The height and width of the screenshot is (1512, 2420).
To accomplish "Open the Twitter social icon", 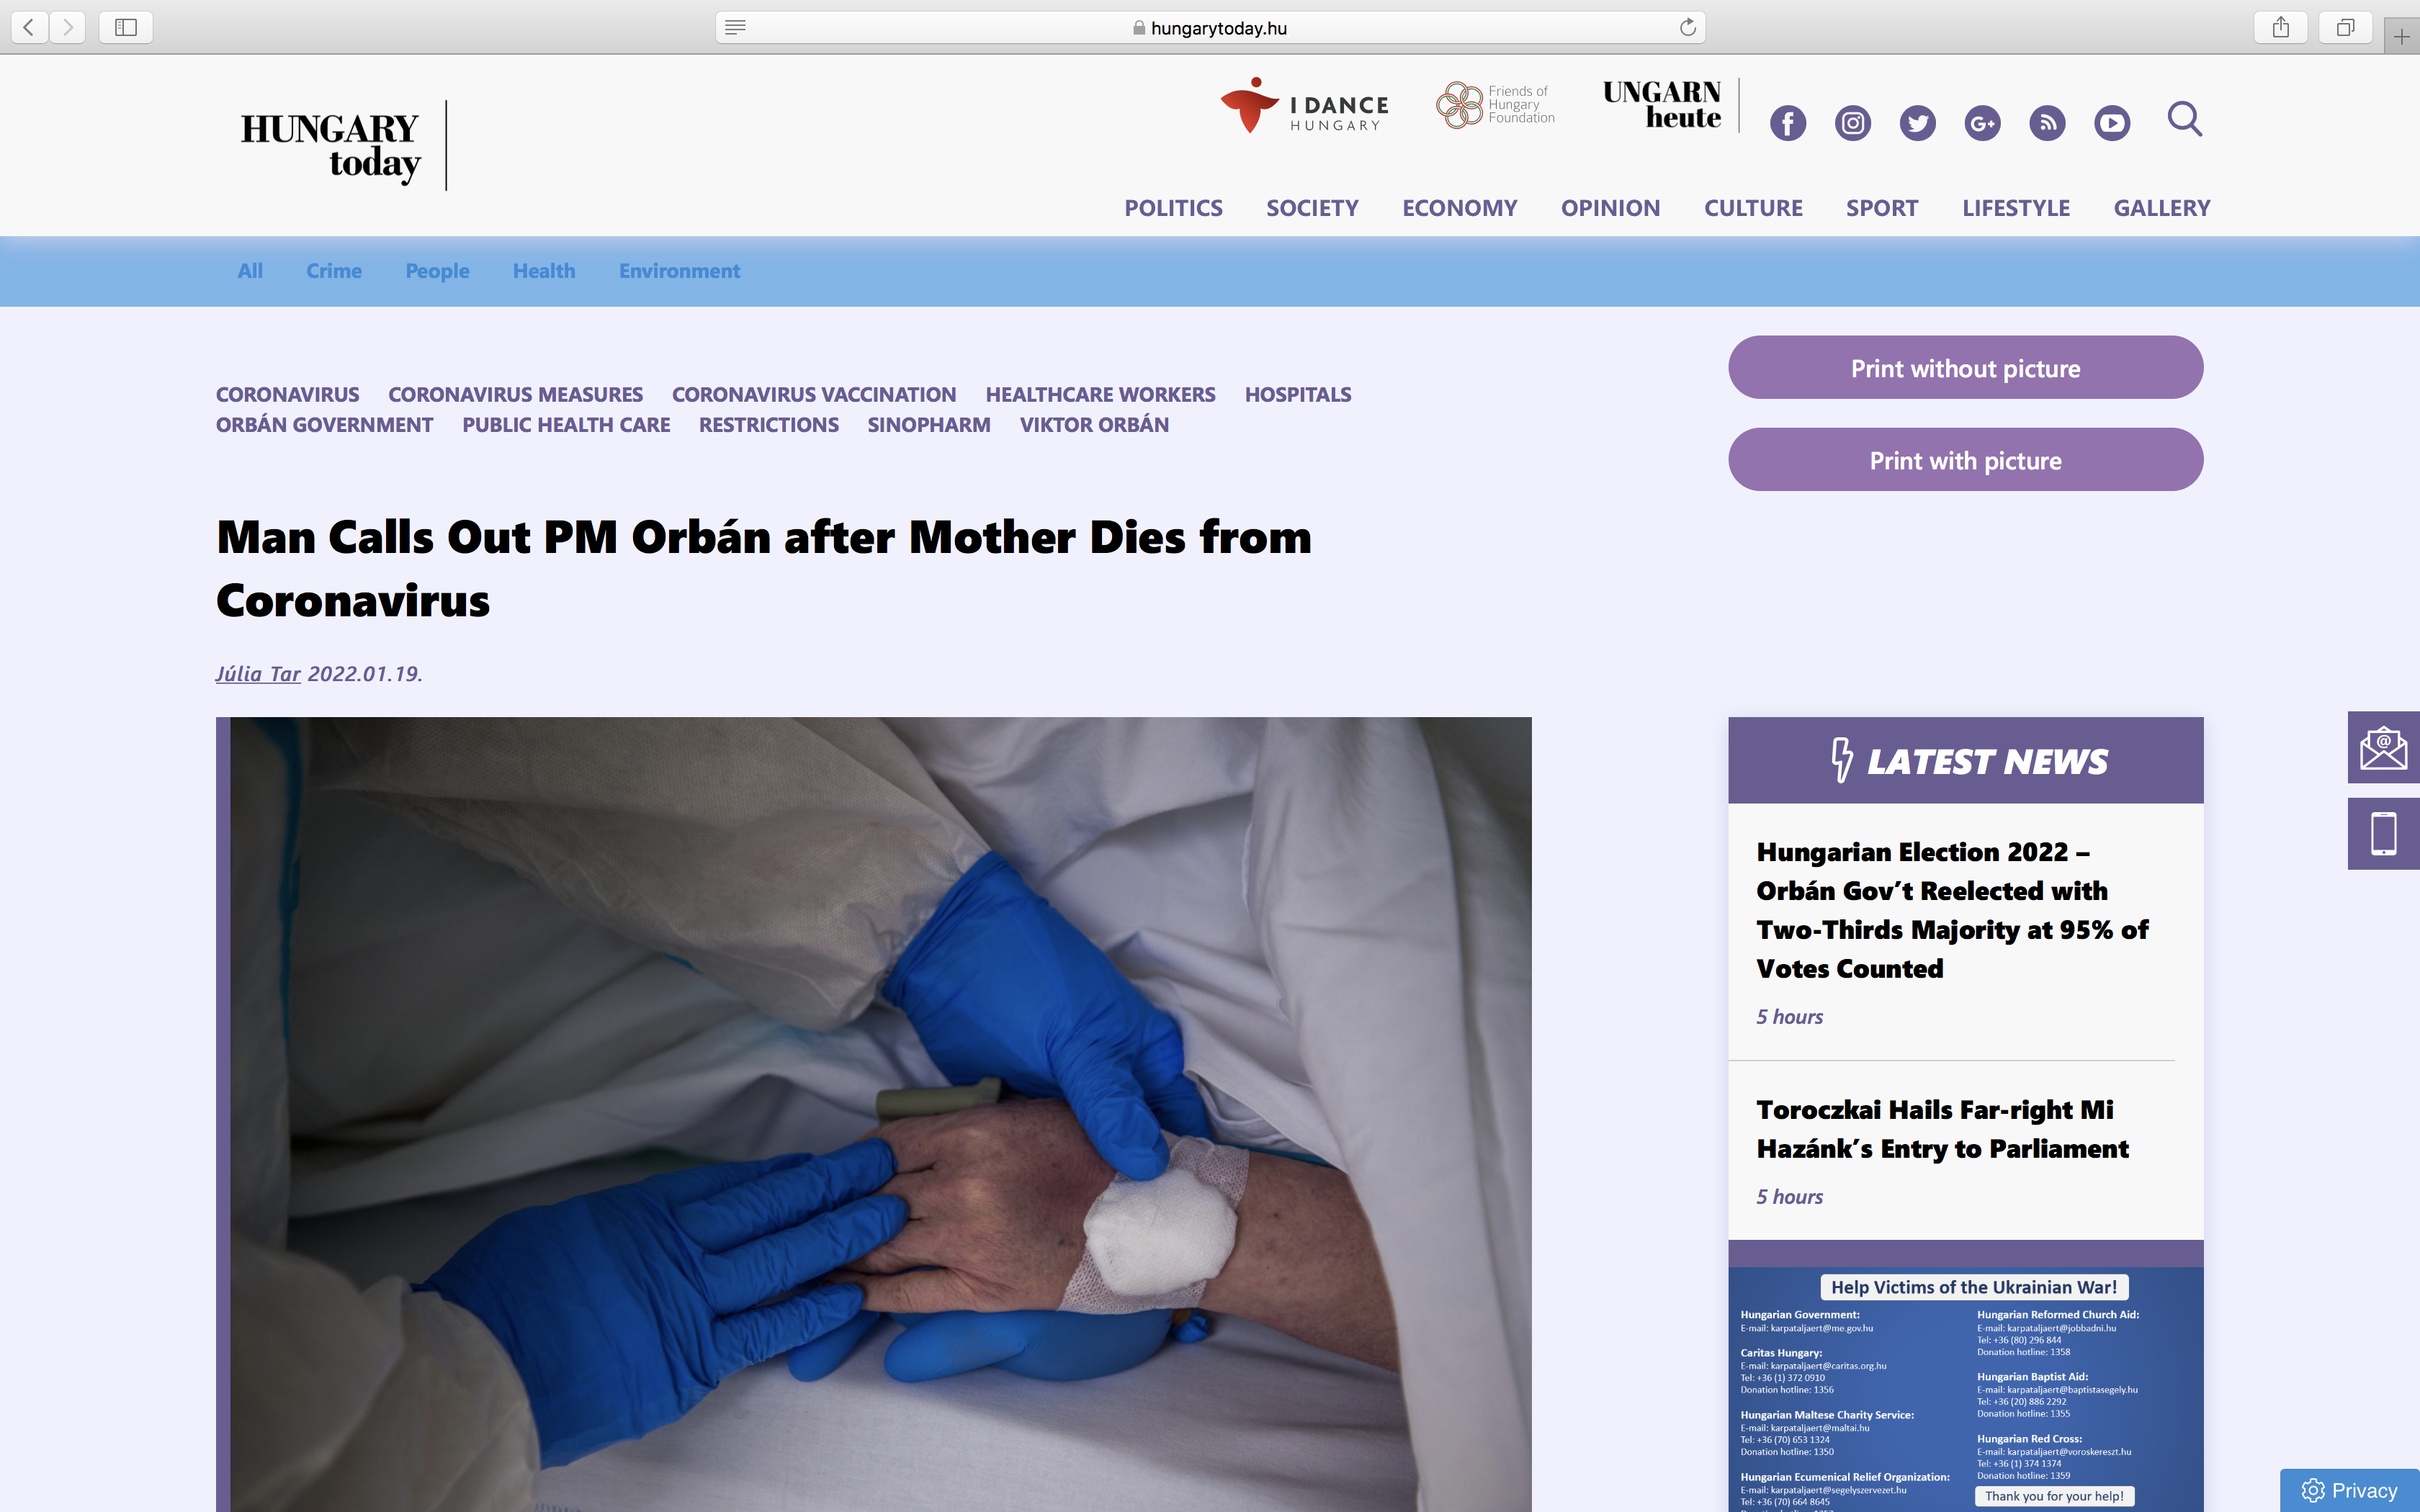I will point(1917,123).
